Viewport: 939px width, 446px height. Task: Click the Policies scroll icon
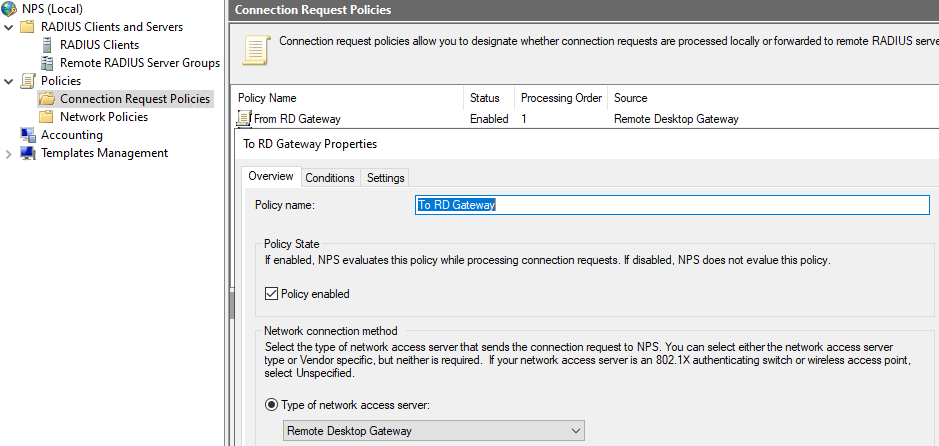pyautogui.click(x=28, y=81)
